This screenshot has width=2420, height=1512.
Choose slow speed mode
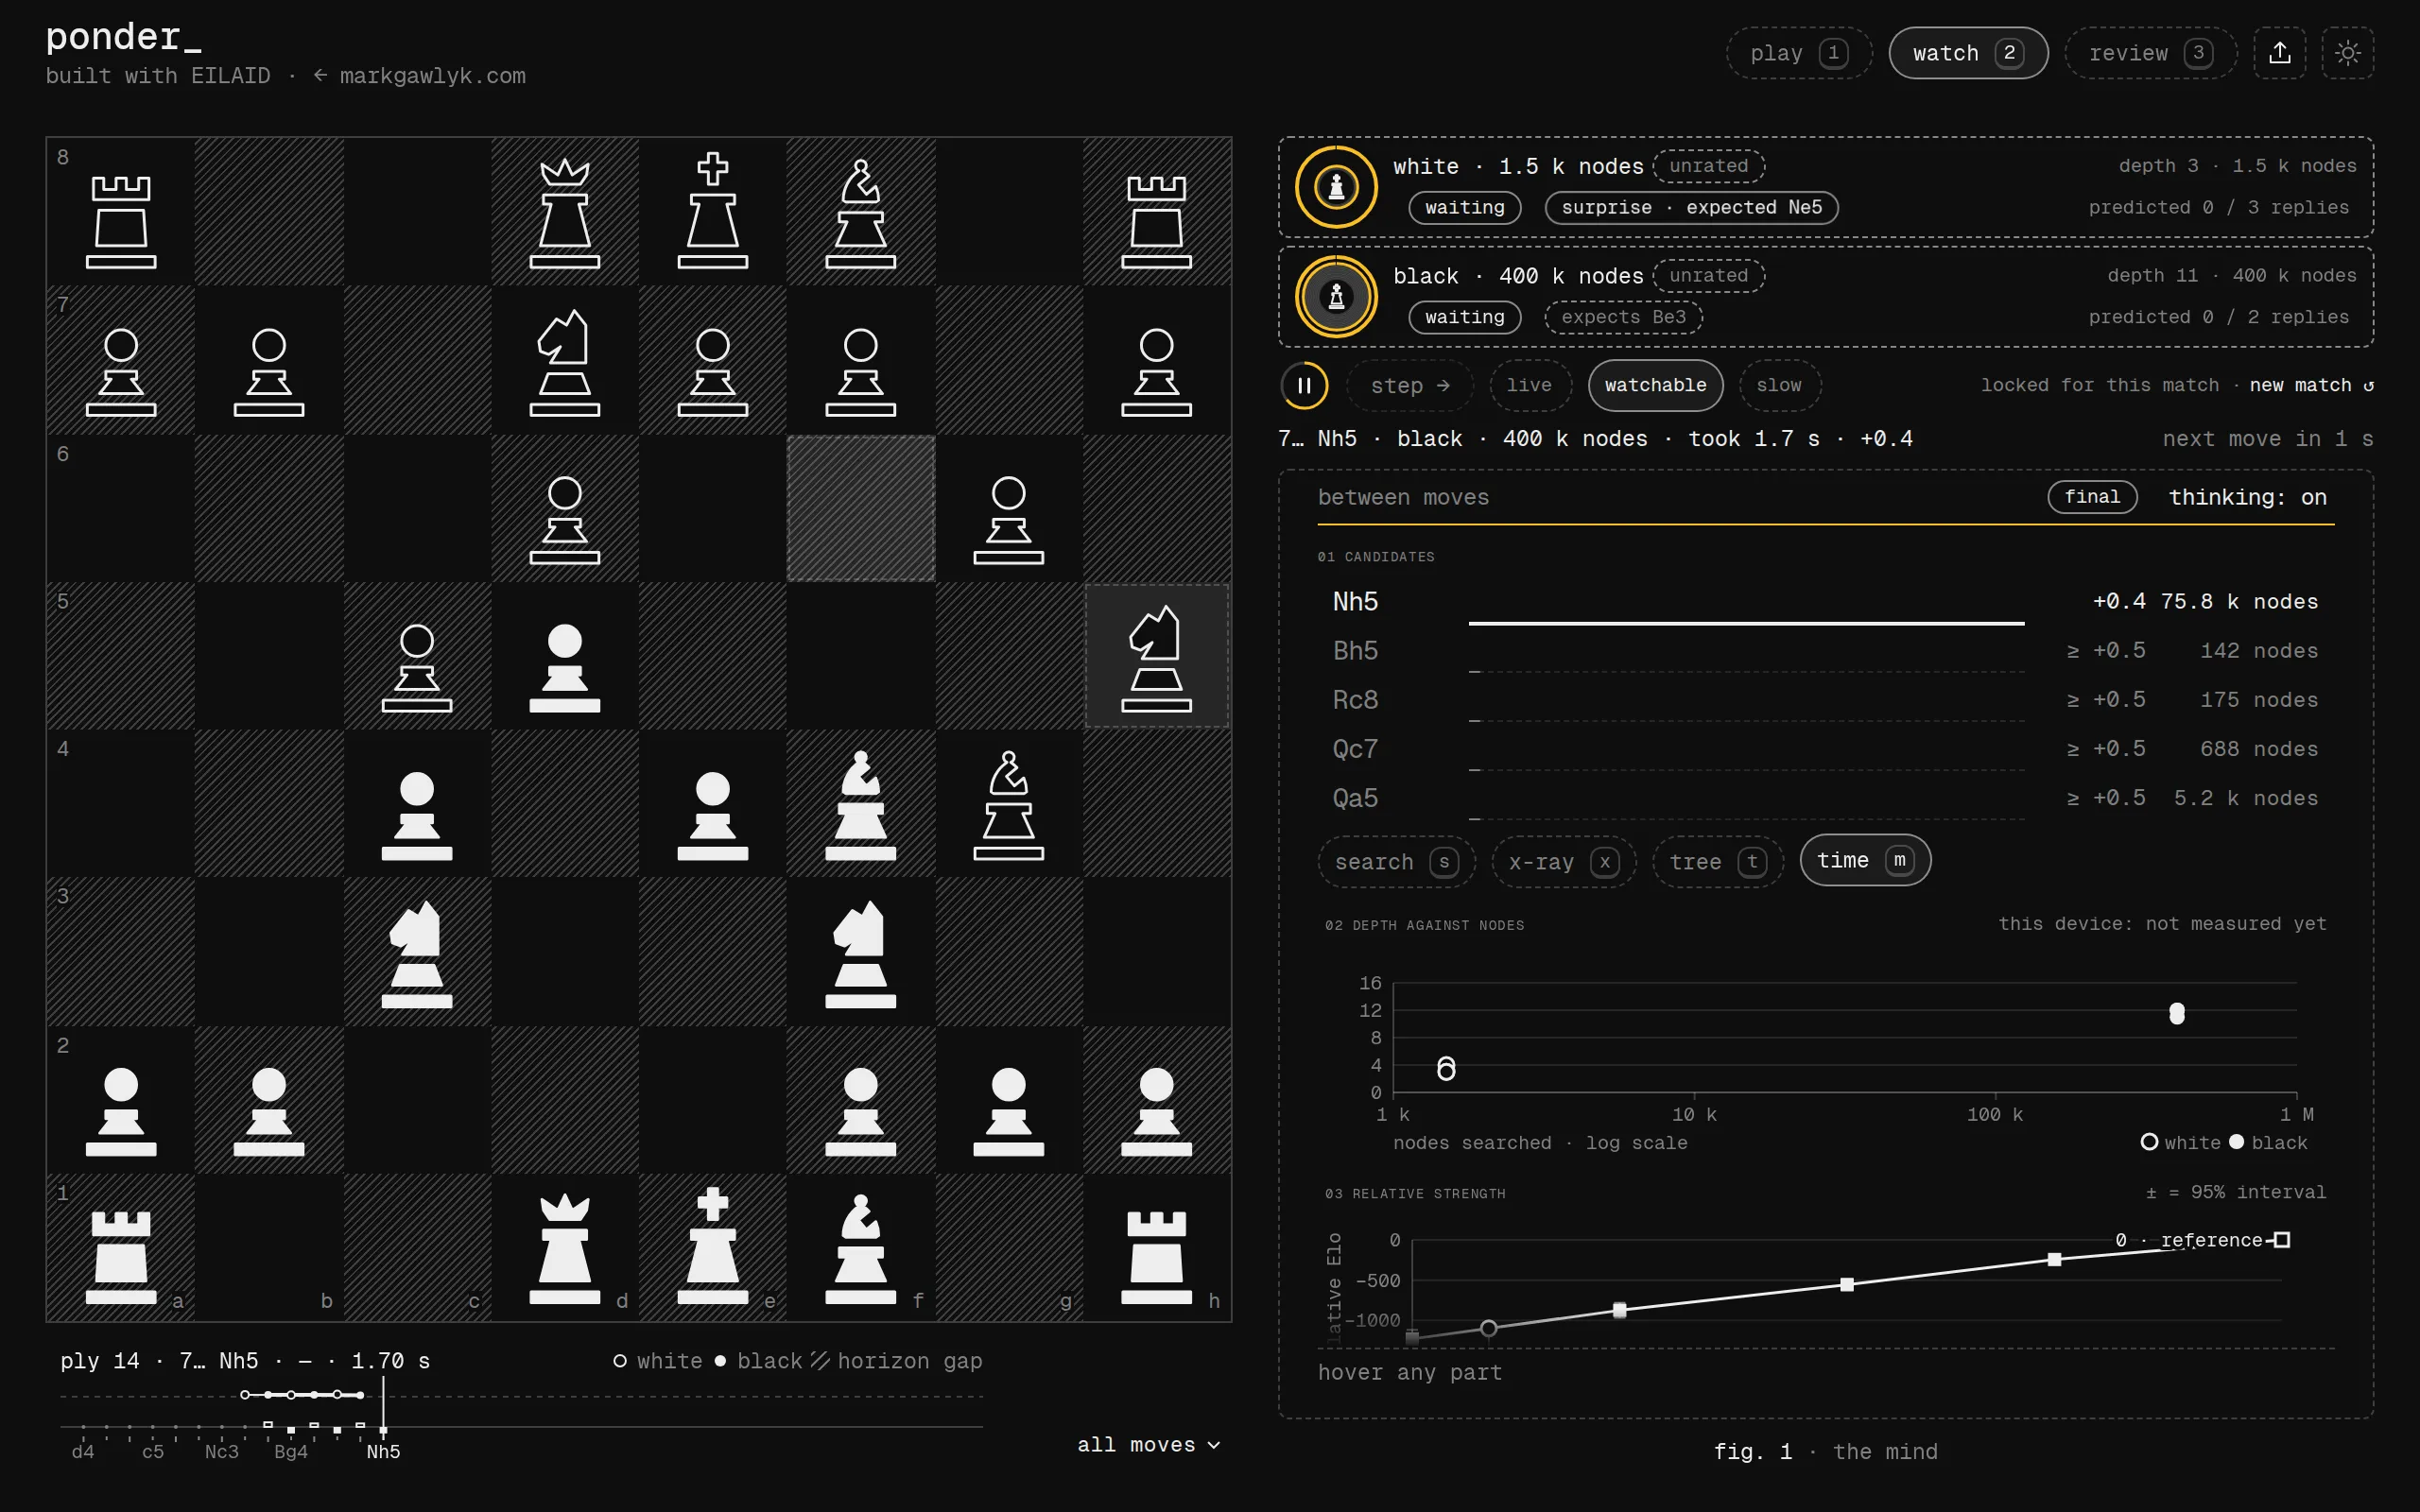1779,385
